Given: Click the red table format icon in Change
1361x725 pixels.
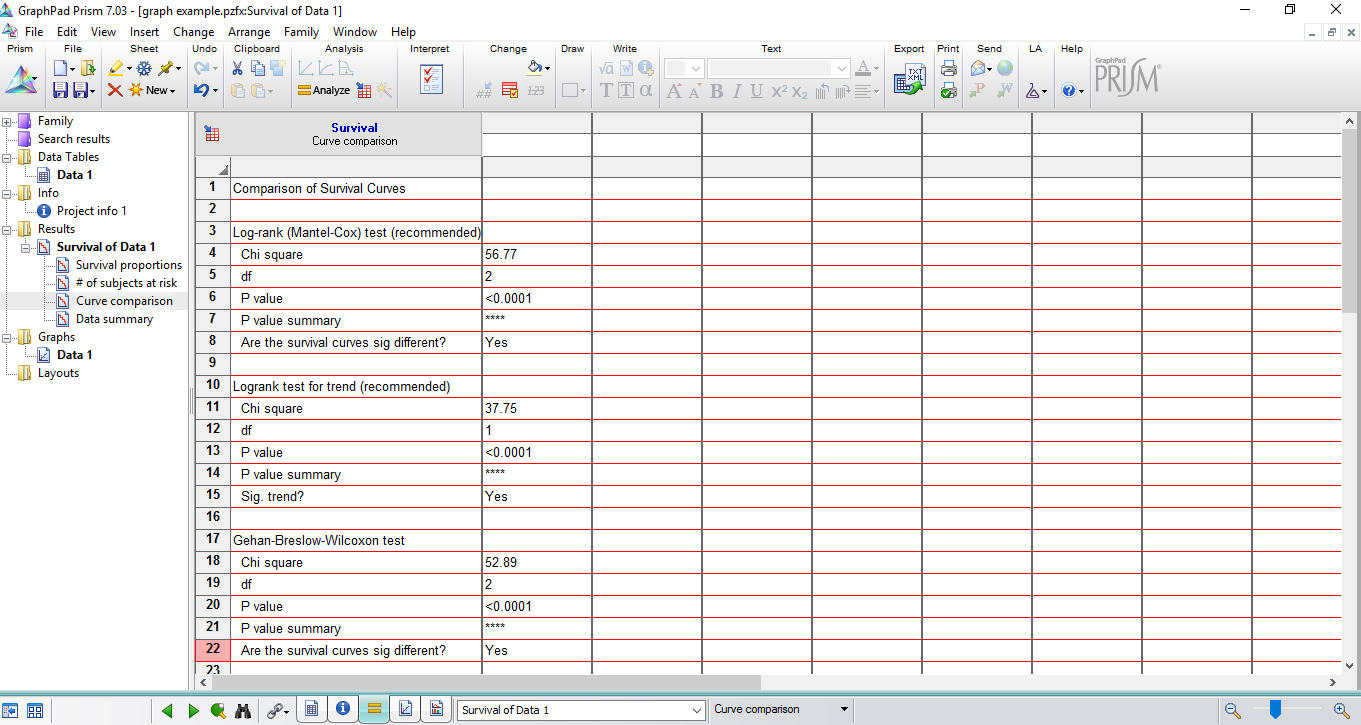Looking at the screenshot, I should pos(510,90).
